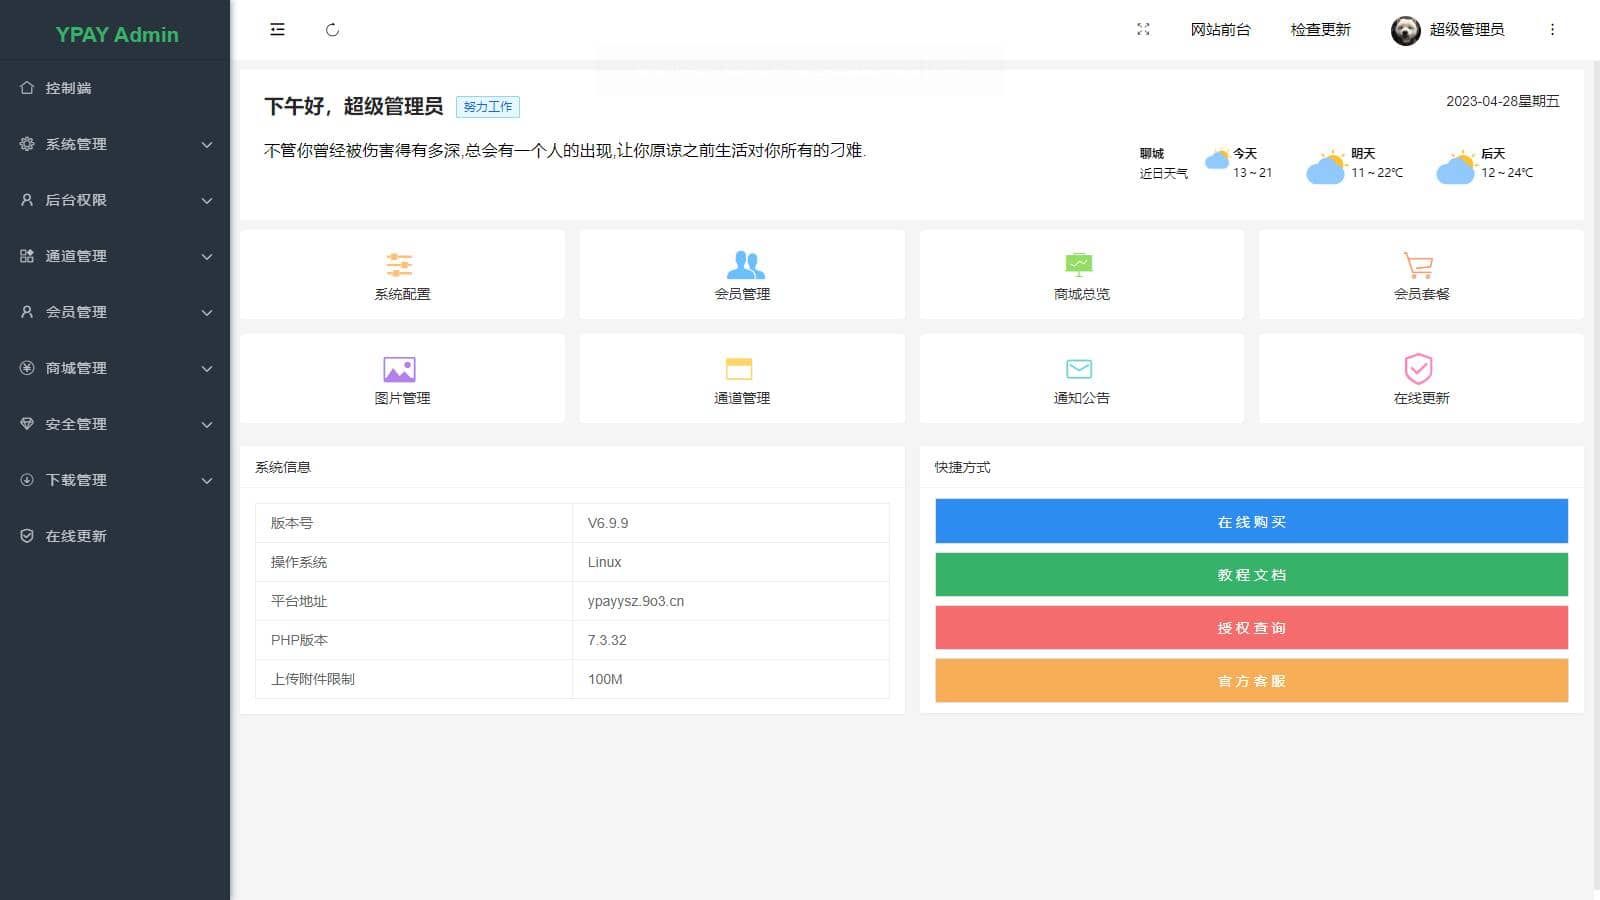Viewport: 1600px width, 900px height.
Task: Open 通知公告 via the envelope icon
Action: (1080, 368)
